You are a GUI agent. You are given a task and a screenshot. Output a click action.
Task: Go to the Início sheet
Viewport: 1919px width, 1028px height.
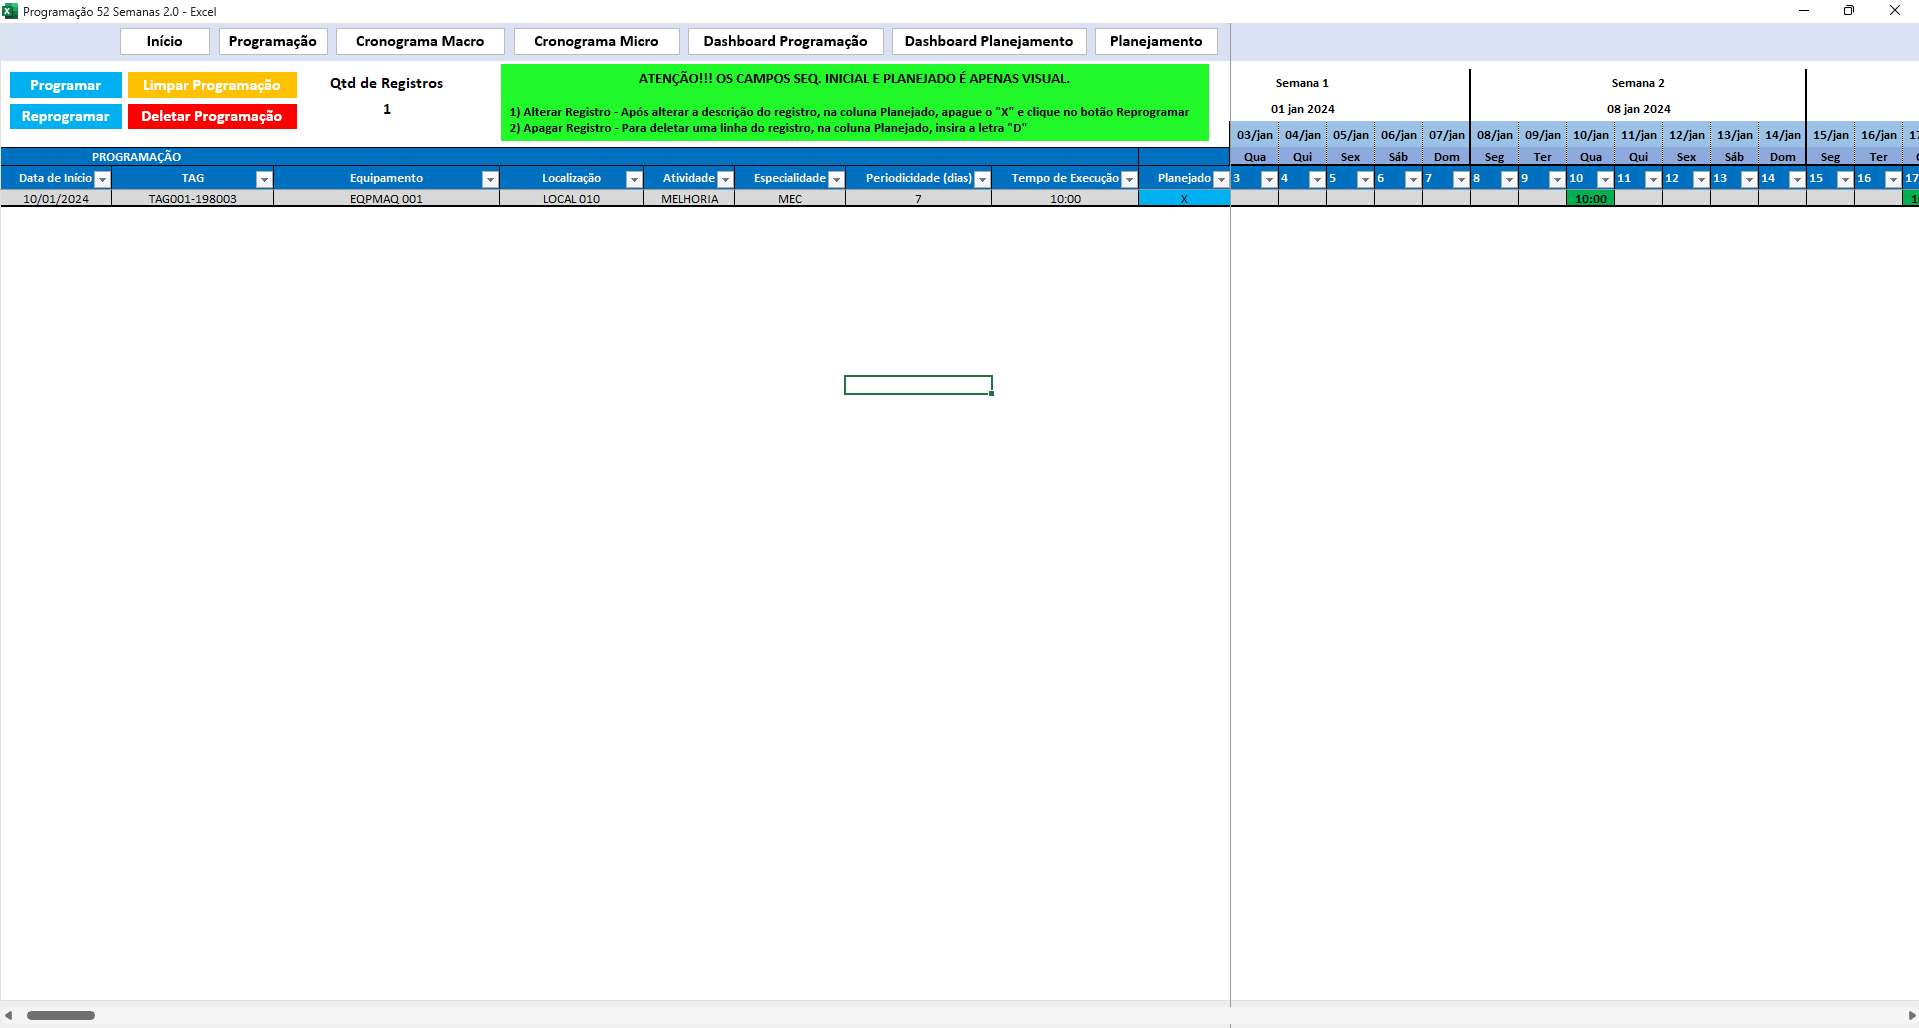[164, 41]
